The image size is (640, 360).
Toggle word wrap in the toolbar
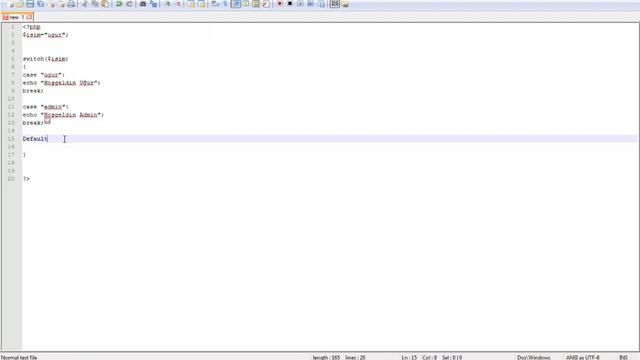click(x=215, y=4)
